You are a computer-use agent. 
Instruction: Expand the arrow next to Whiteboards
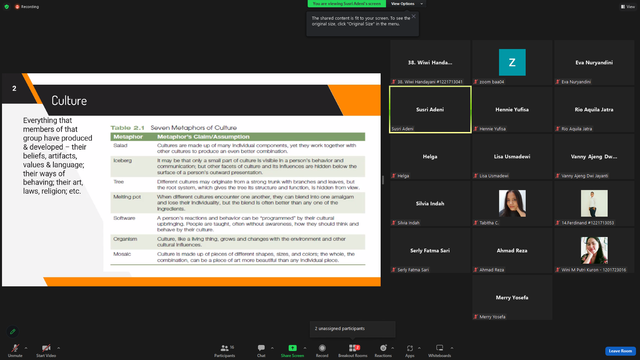click(452, 348)
